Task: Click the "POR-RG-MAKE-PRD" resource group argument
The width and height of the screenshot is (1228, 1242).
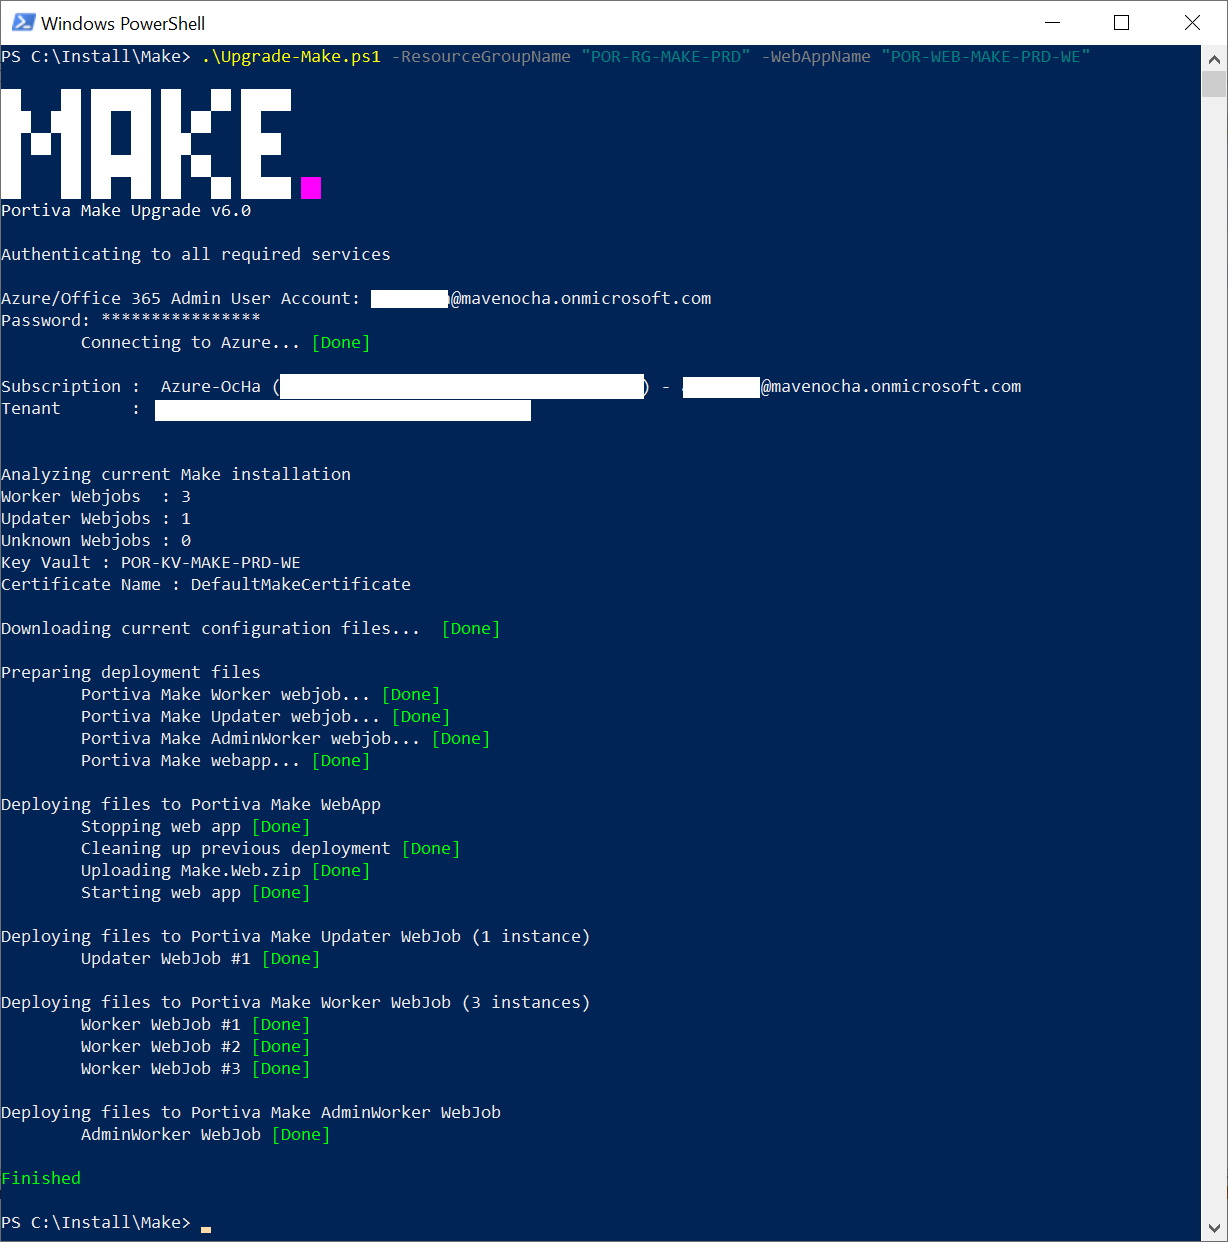Action: pyautogui.click(x=666, y=57)
